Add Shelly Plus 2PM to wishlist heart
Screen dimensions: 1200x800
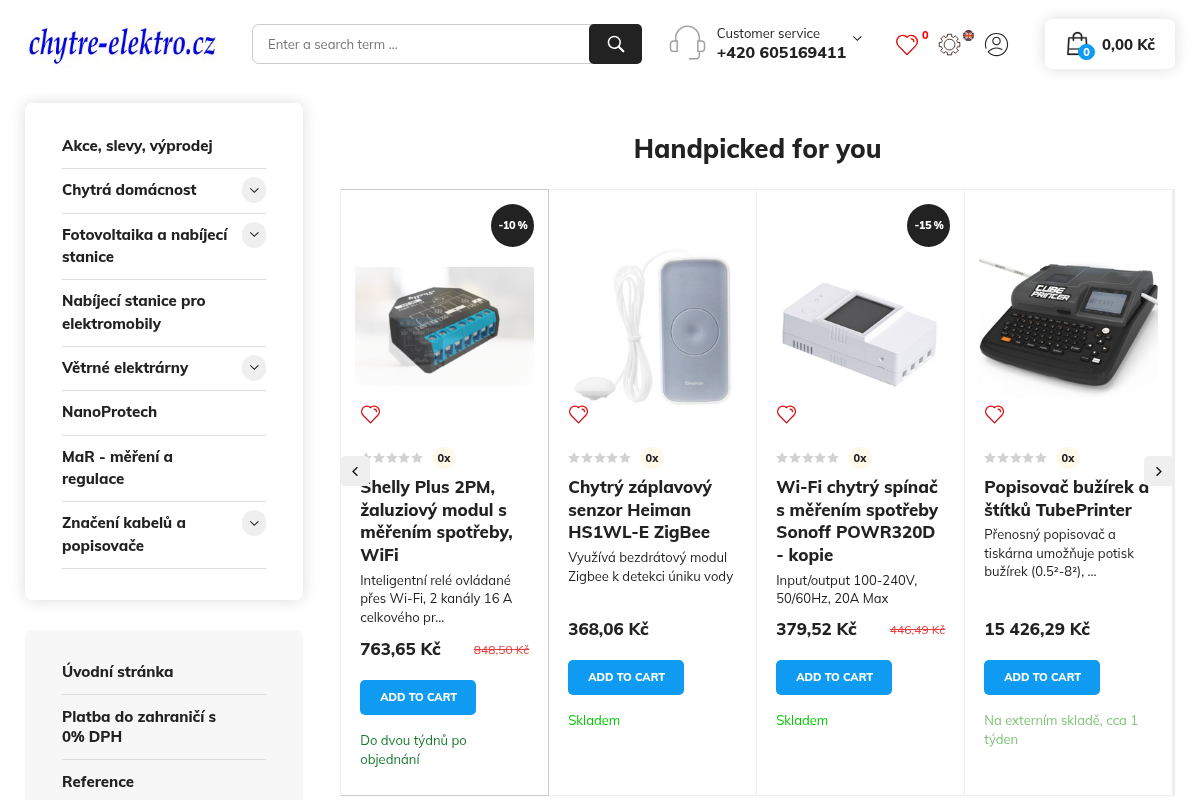(370, 414)
